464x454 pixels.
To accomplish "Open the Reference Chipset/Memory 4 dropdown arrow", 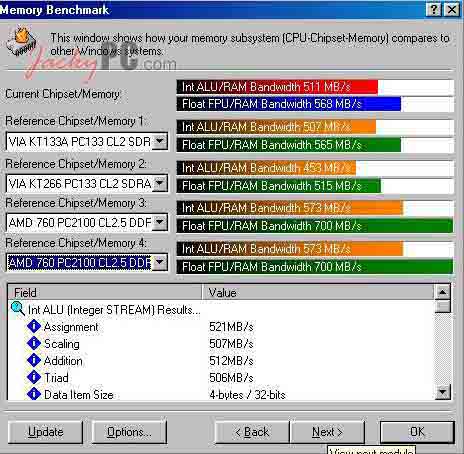I will pos(160,263).
